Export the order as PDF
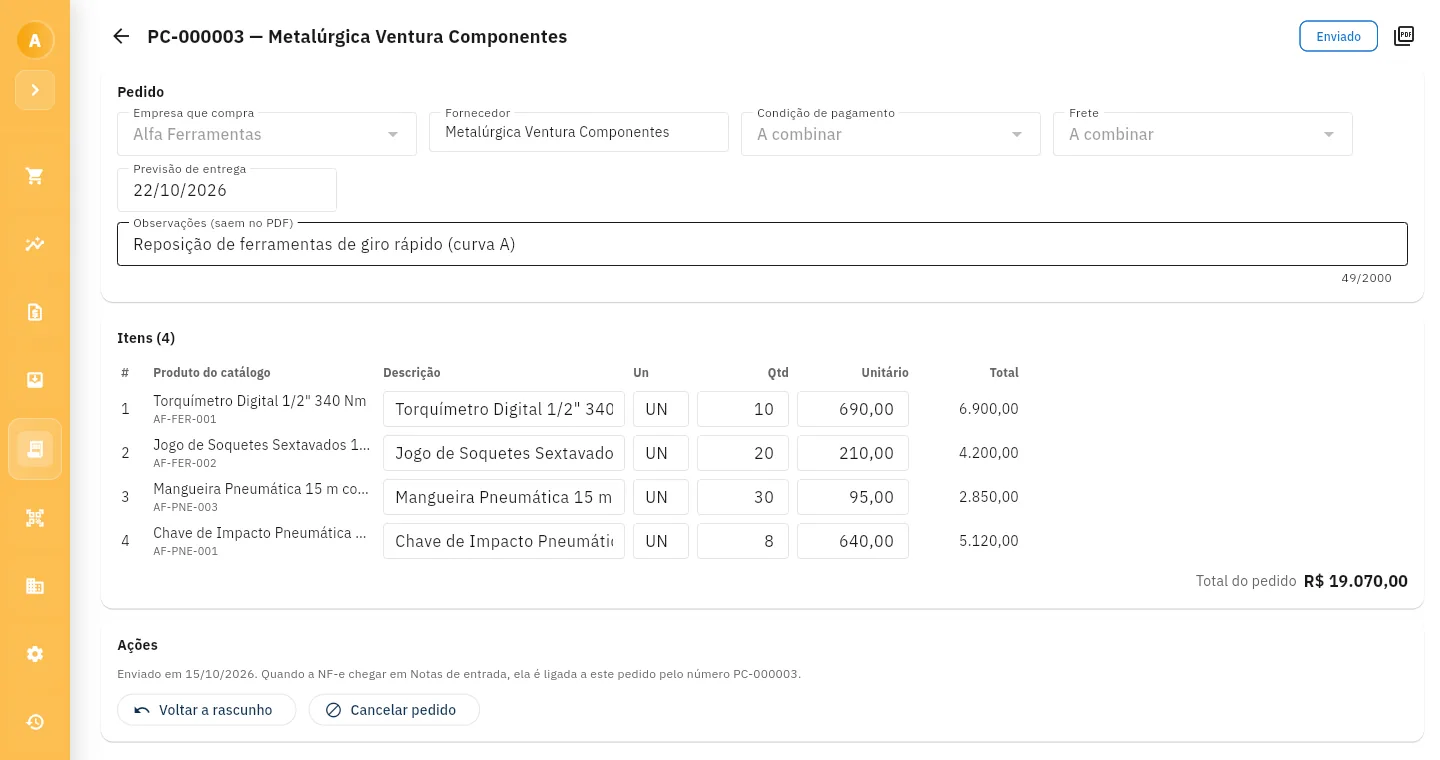The height and width of the screenshot is (760, 1440). click(1404, 36)
